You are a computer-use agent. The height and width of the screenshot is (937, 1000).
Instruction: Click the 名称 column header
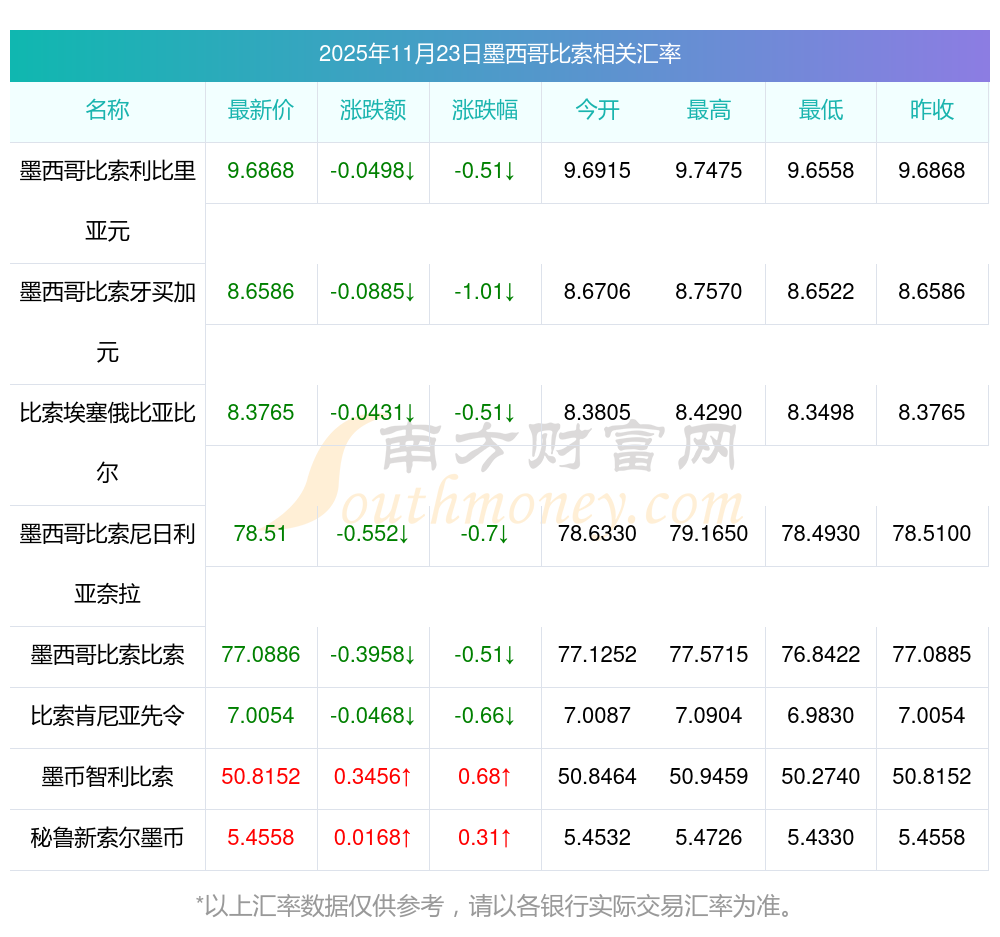pos(107,110)
